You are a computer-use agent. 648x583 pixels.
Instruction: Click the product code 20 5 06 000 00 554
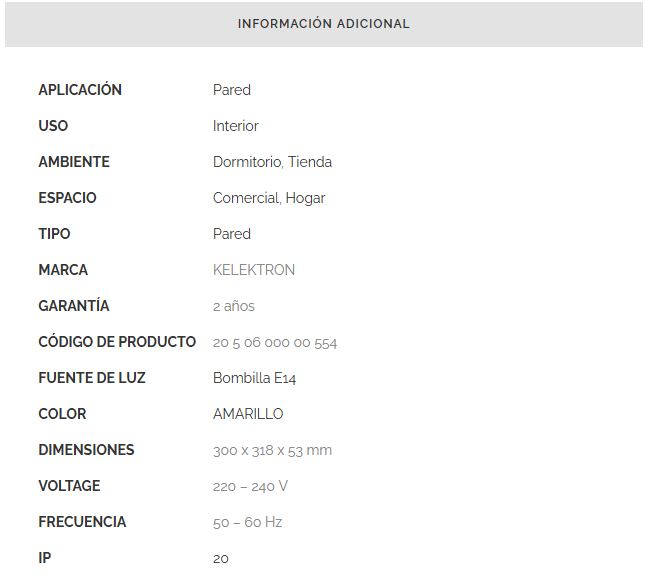pyautogui.click(x=275, y=343)
